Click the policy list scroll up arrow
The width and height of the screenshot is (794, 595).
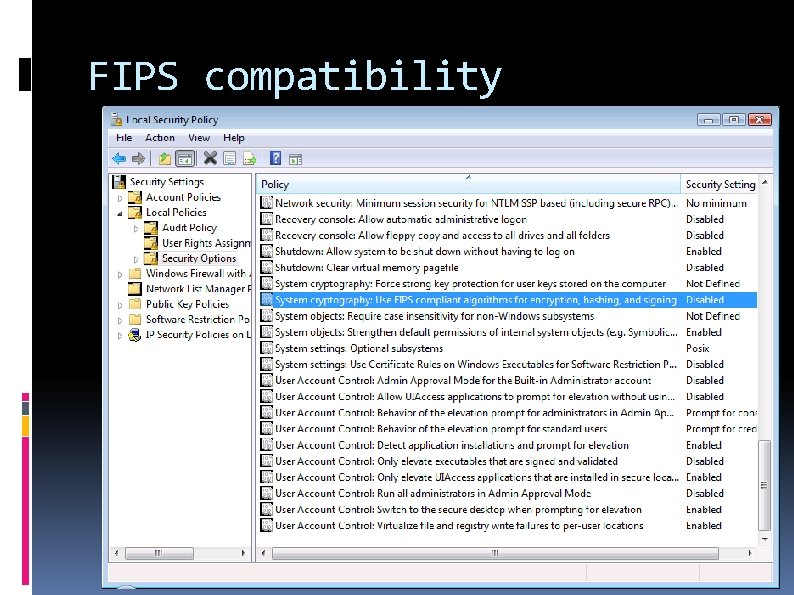tap(765, 182)
